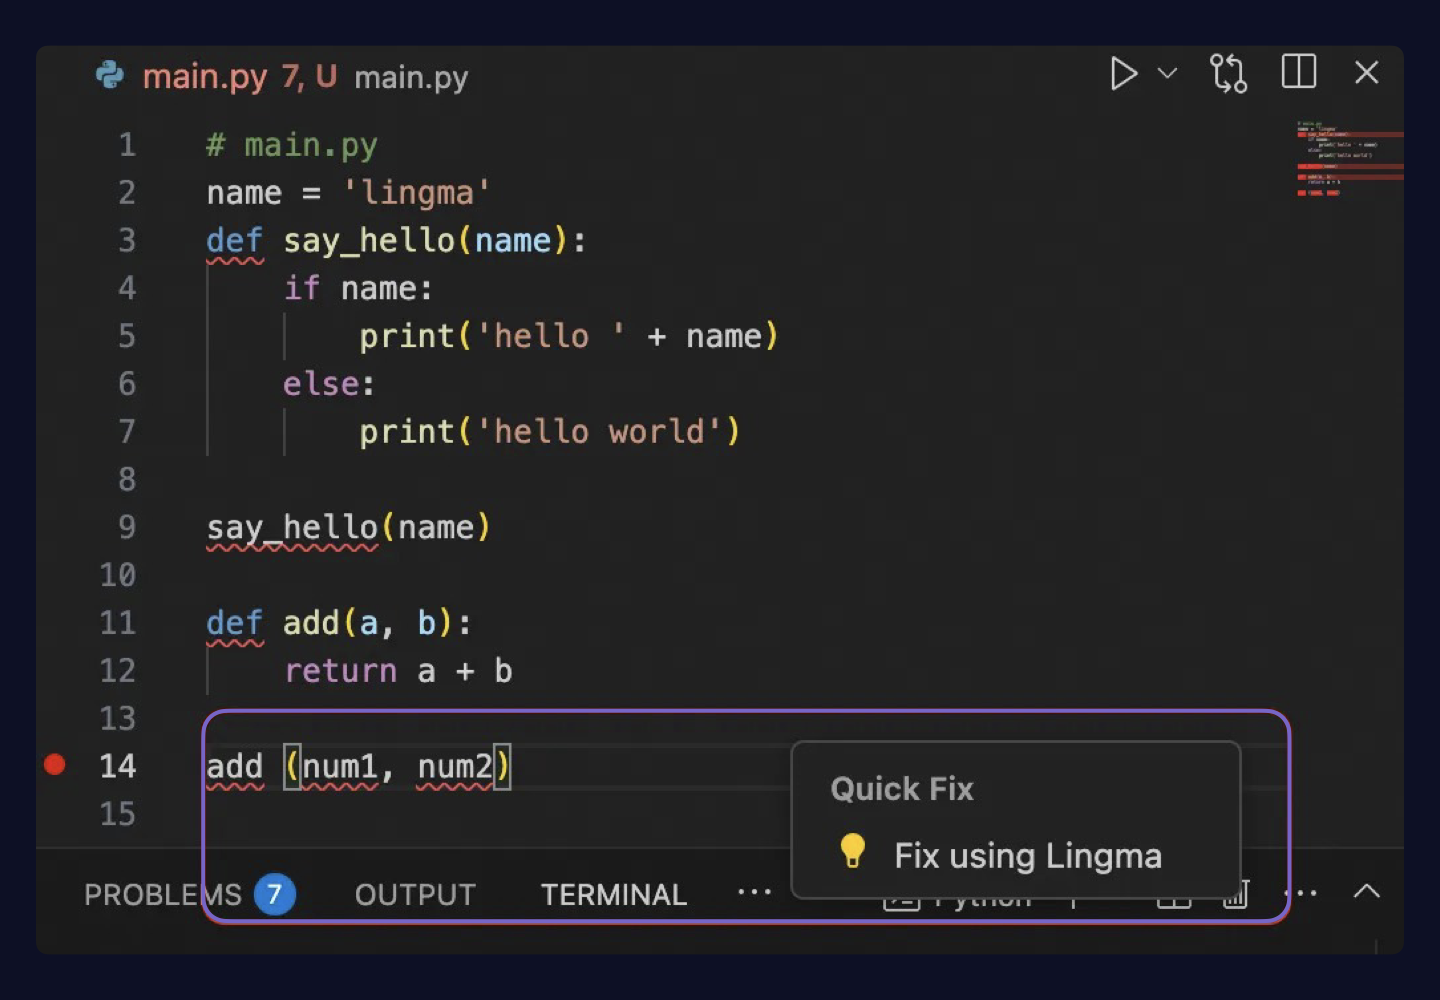
Task: Open the three-dot menu beside the panel's up chevron
Action: (x=1300, y=892)
